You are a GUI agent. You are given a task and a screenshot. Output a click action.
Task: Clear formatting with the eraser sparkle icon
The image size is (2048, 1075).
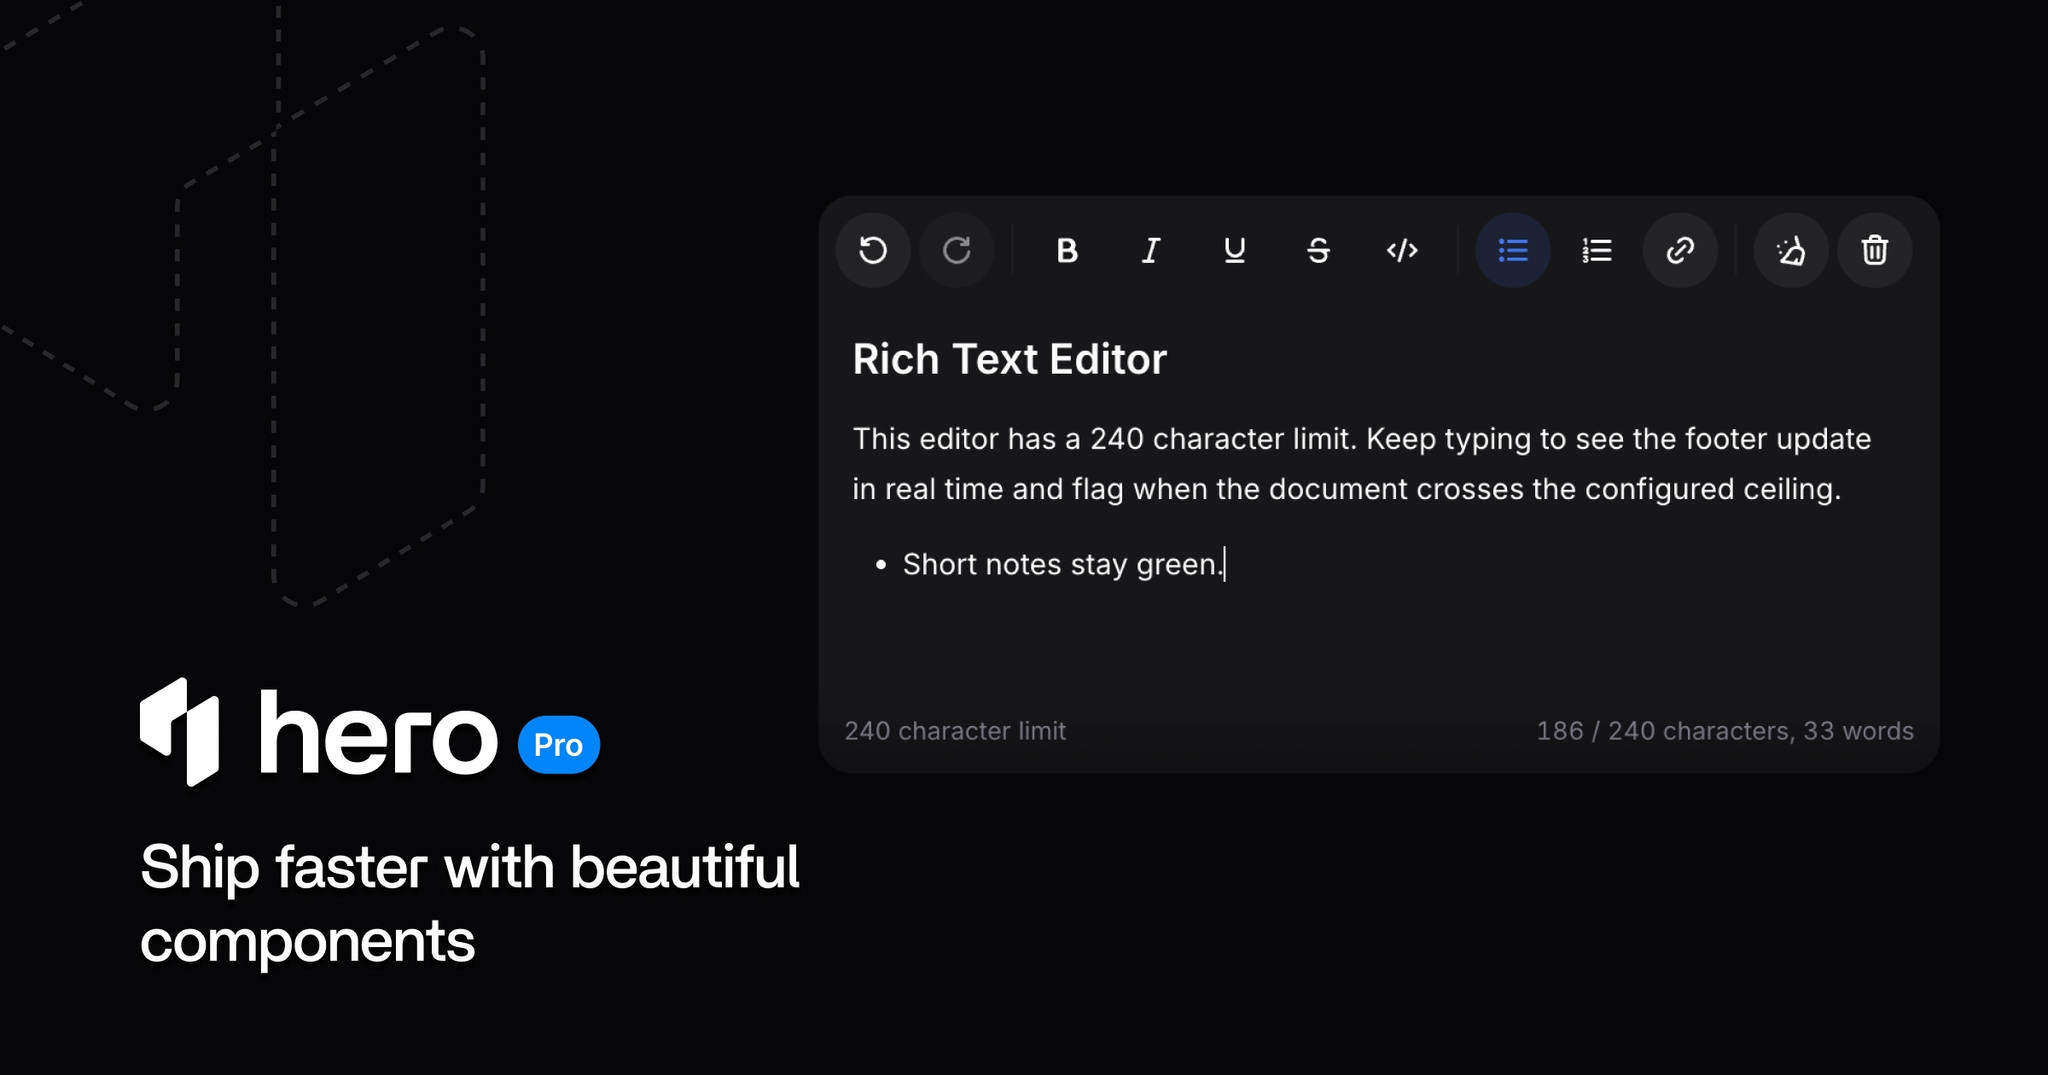tap(1791, 250)
